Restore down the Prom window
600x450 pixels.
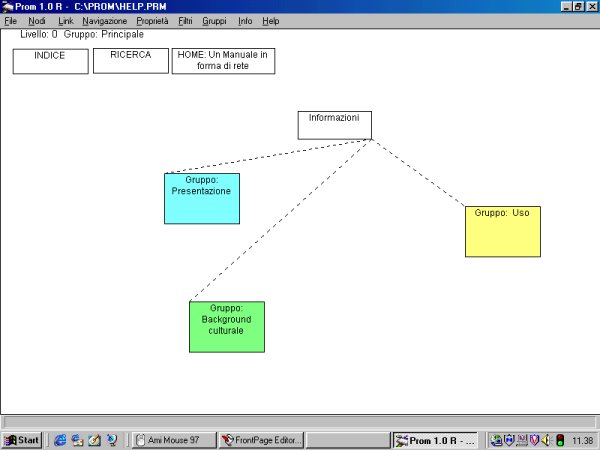click(579, 7)
